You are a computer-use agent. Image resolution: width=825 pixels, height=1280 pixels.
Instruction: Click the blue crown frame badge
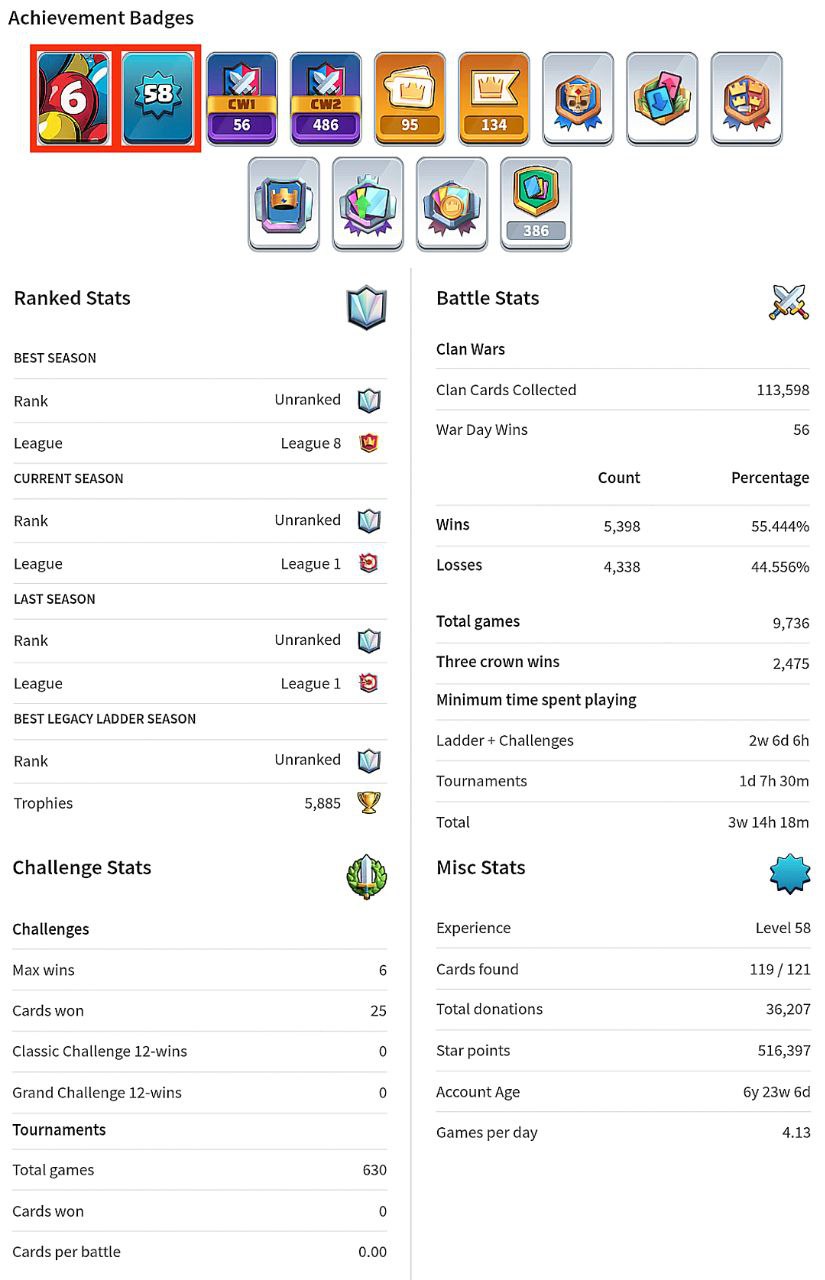coord(284,203)
